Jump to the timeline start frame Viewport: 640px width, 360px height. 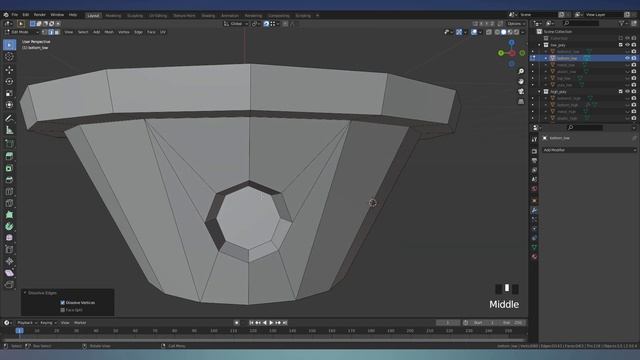pos(251,322)
